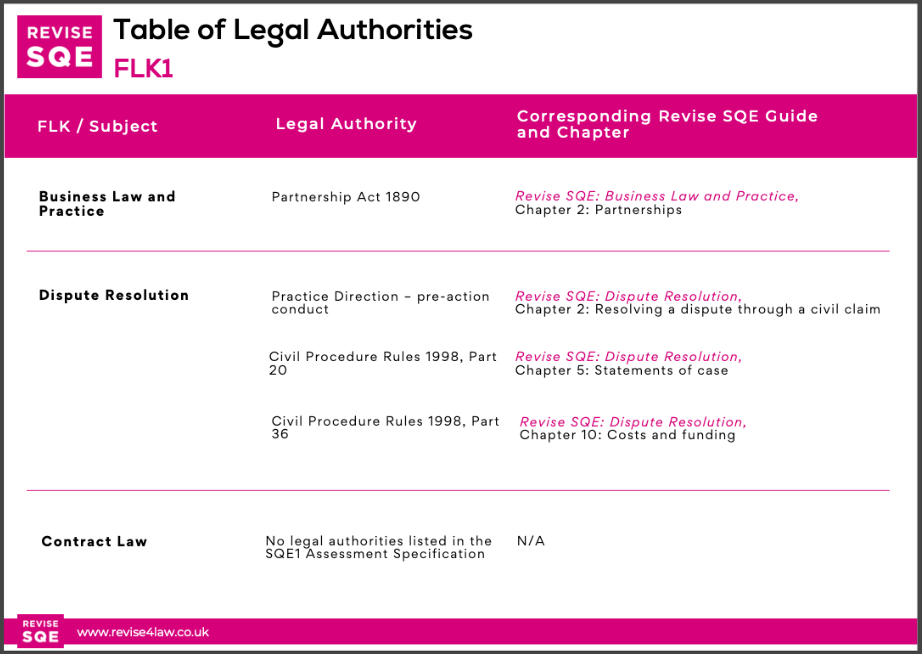Open Dispute Resolution link above Statements of case
Screen dimensions: 922x654
point(629,356)
